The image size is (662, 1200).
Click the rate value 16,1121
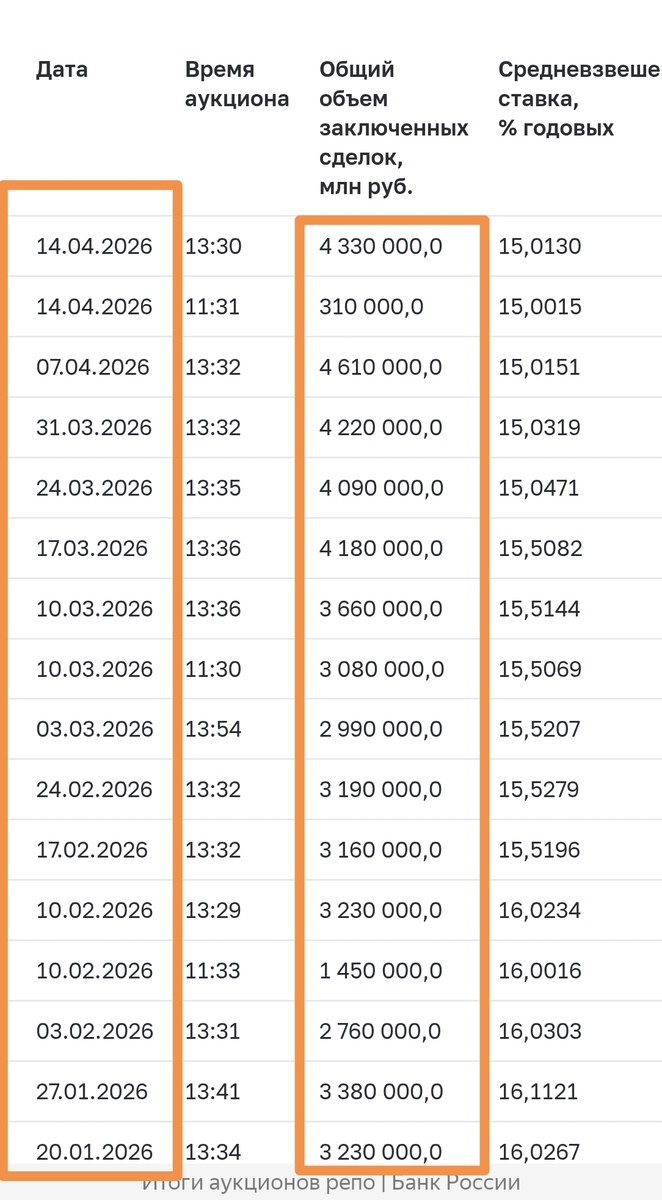(539, 1091)
